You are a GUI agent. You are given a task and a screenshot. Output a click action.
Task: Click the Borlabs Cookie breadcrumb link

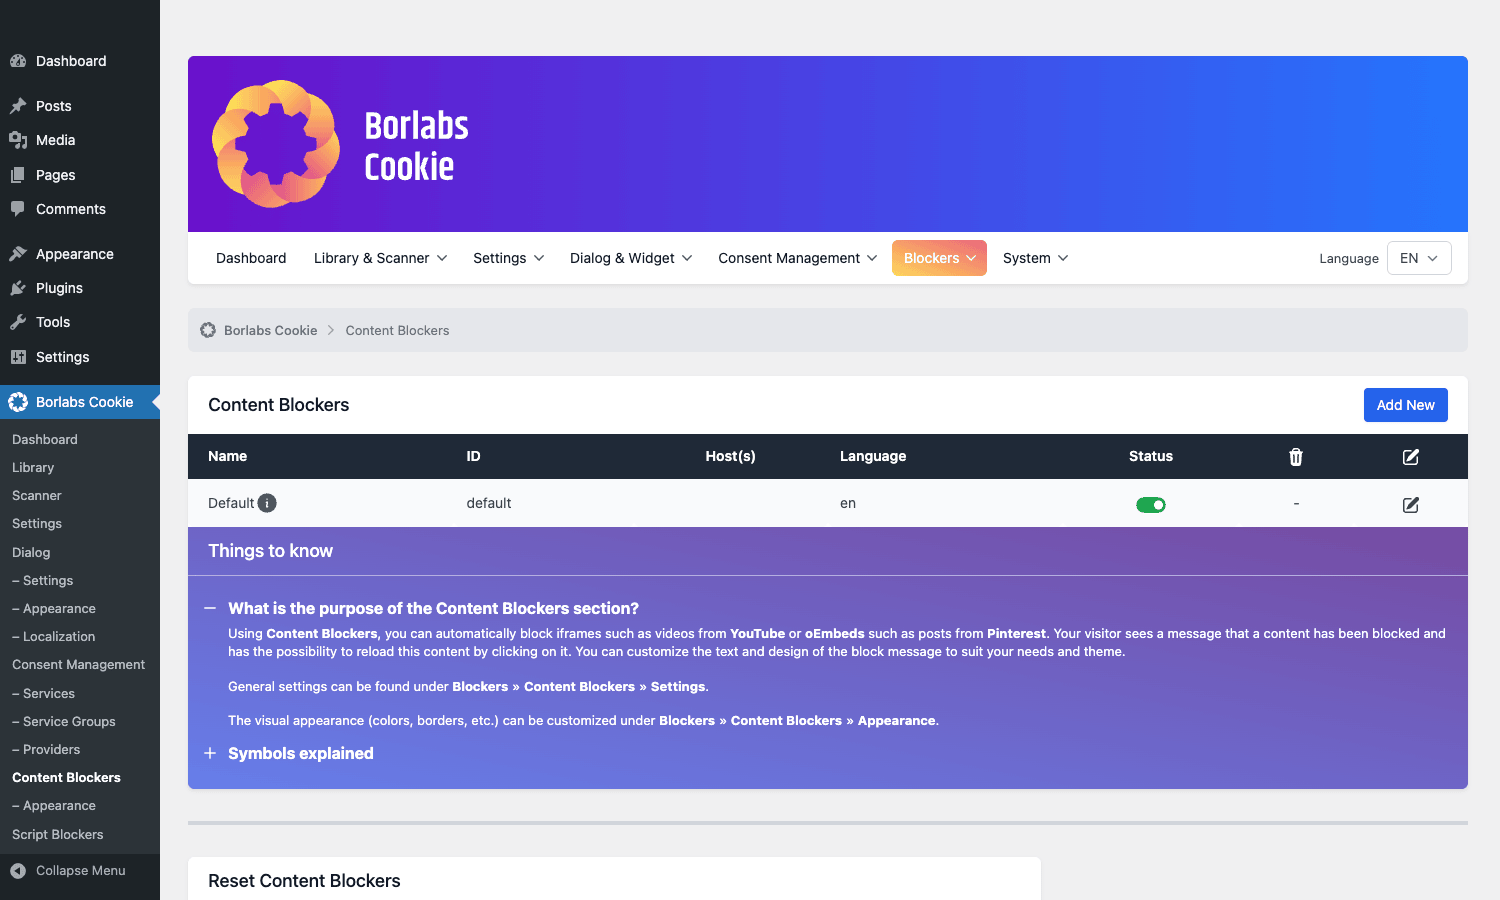271,330
